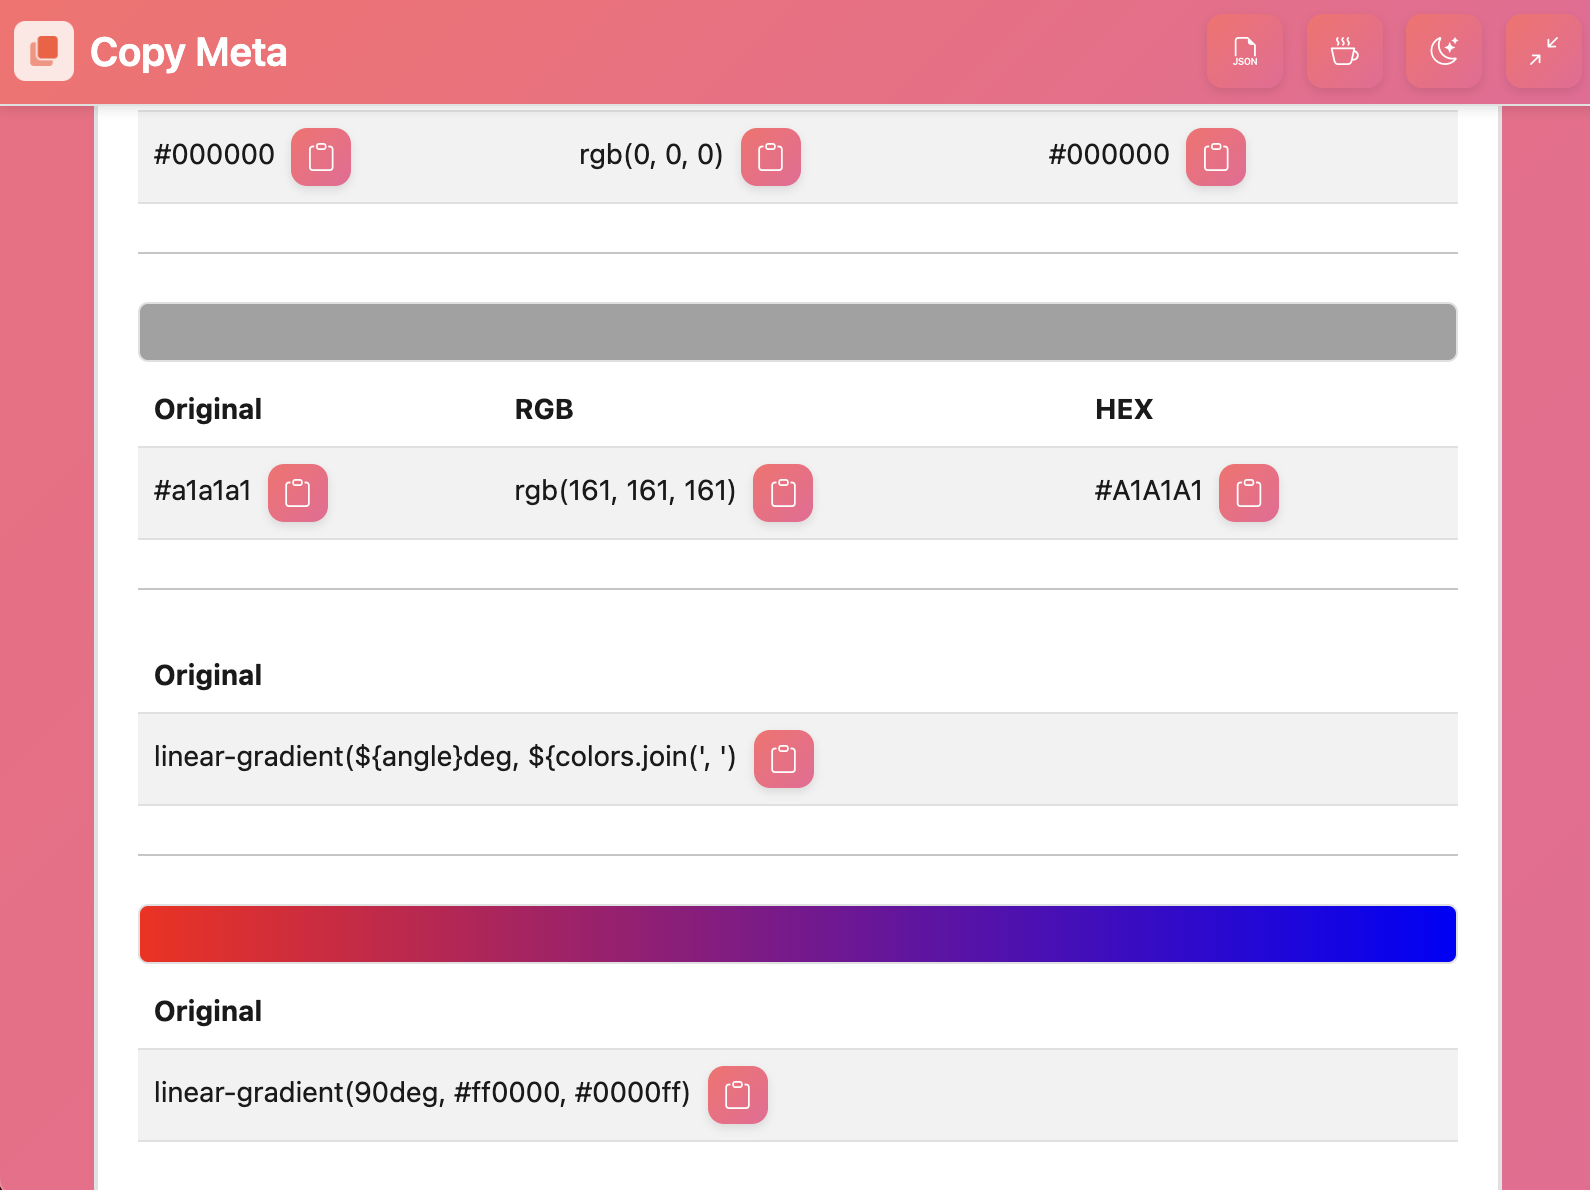The image size is (1590, 1190).
Task: Copy the rgb(0, 0, 0) value
Action: click(x=771, y=157)
